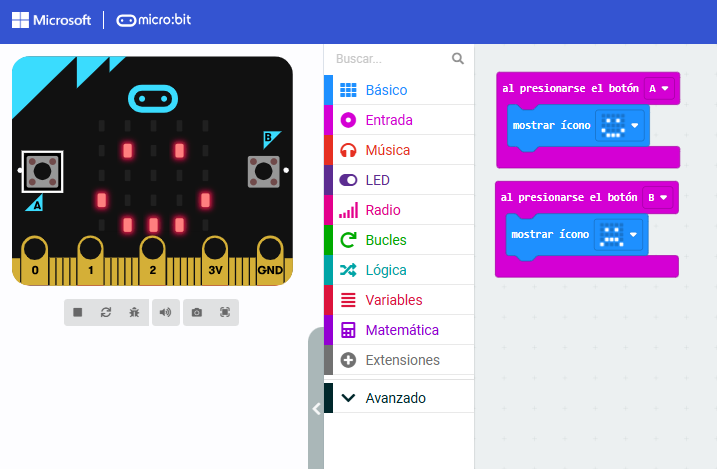This screenshot has height=469, width=717.
Task: Take a simulator screenshot with camera icon
Action: coord(197,312)
